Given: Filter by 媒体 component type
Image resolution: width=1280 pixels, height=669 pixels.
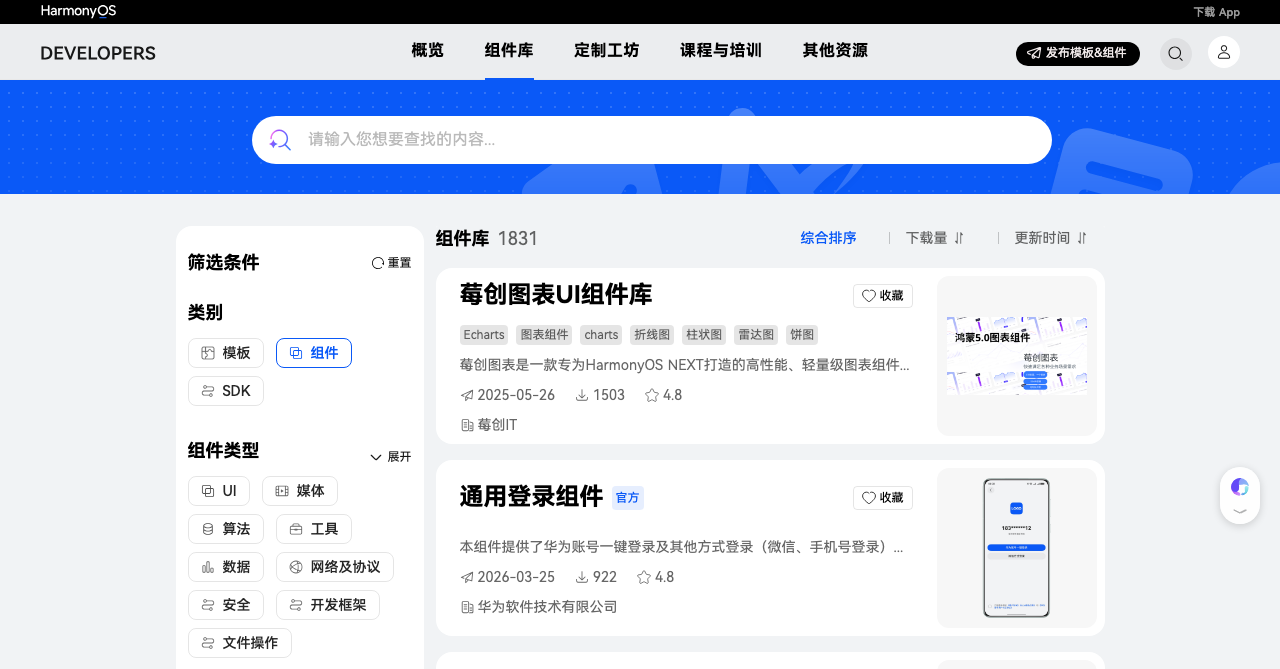Looking at the screenshot, I should click(x=300, y=491).
